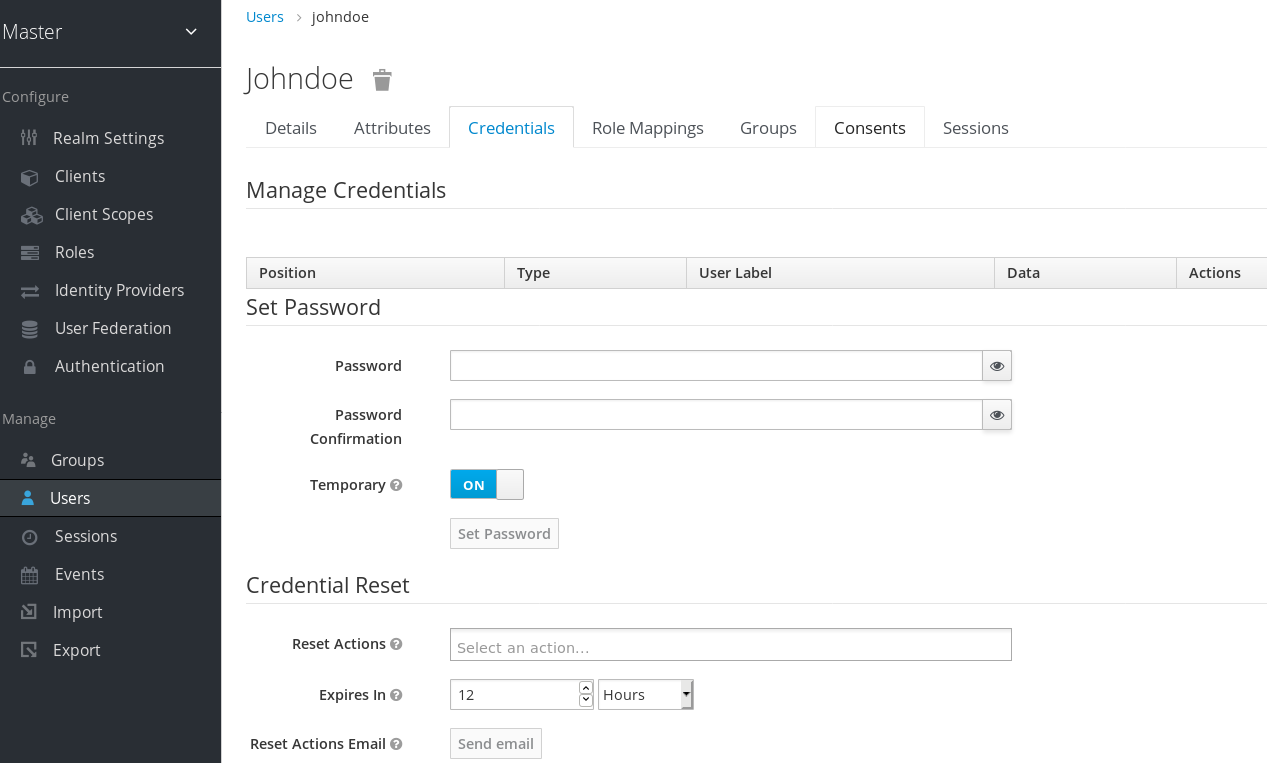
Task: Switch to the Details tab
Action: point(291,128)
